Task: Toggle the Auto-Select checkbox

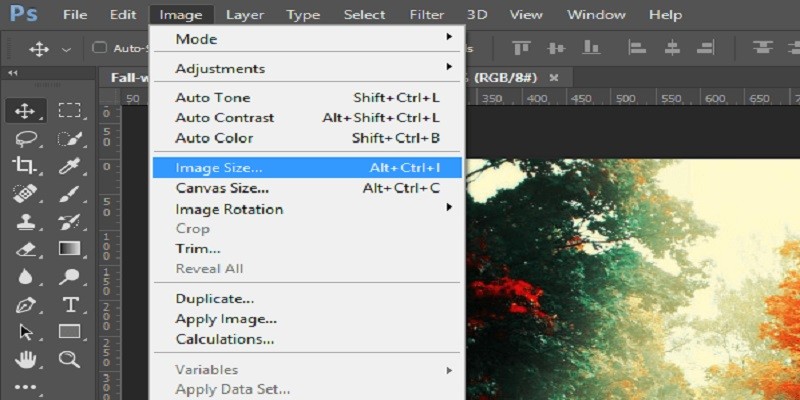Action: (99, 48)
